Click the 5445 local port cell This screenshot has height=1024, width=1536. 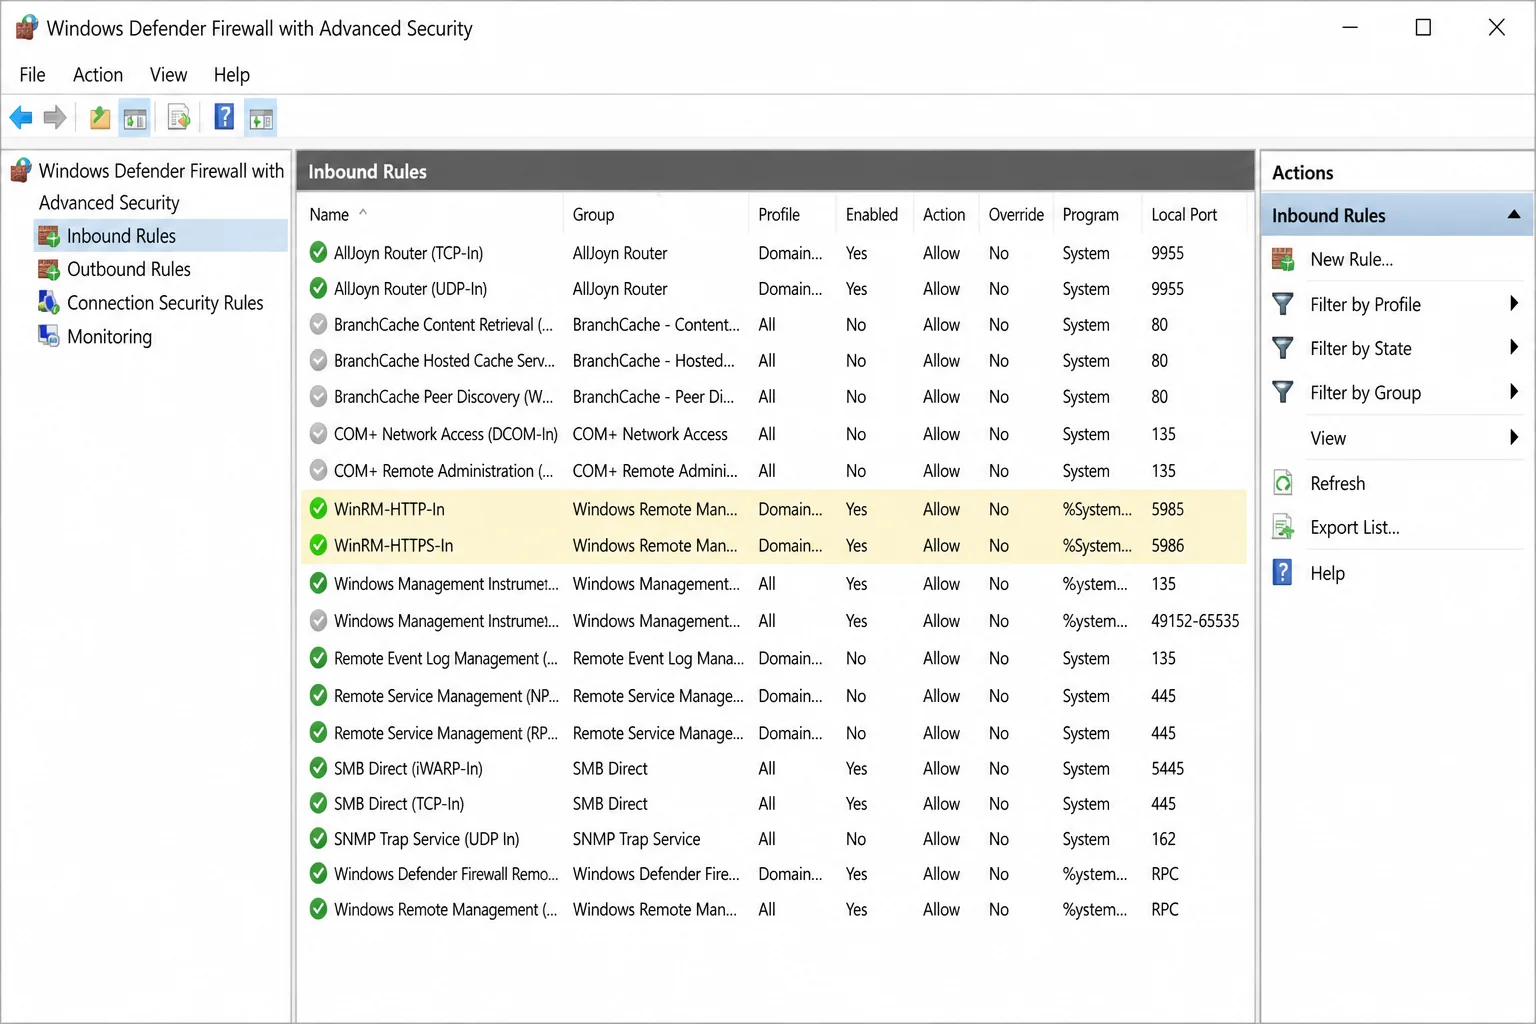pyautogui.click(x=1167, y=768)
